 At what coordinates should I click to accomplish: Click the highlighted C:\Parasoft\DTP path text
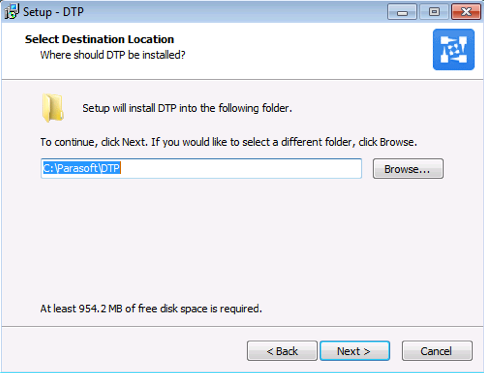81,168
